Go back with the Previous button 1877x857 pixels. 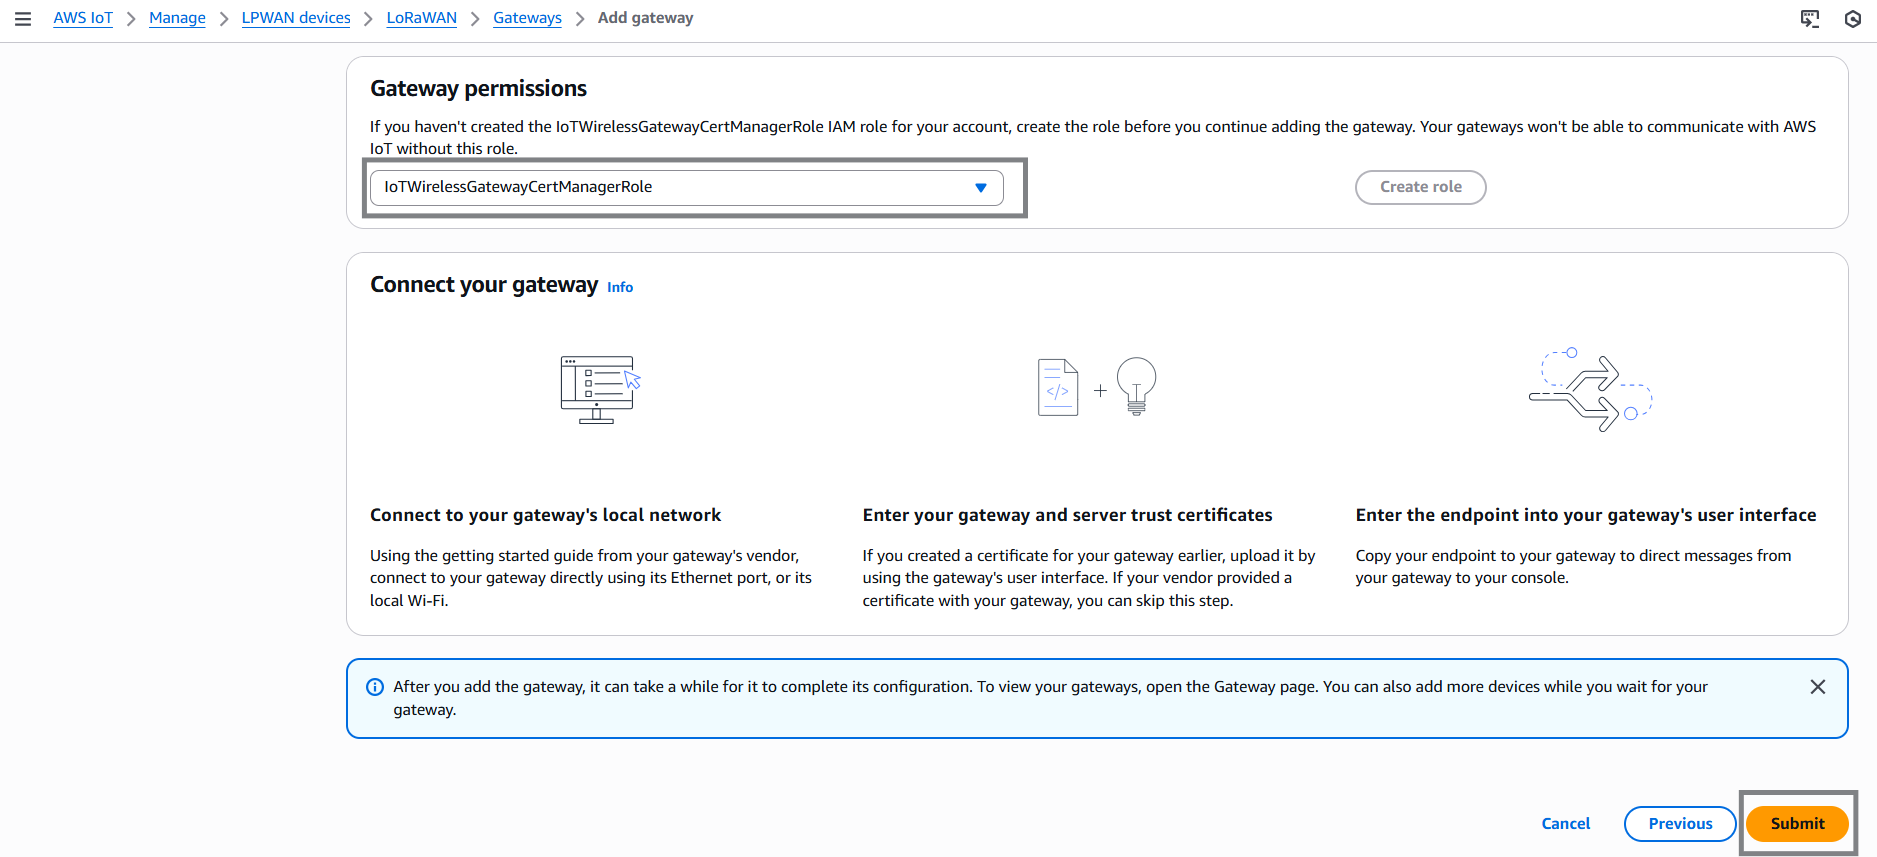pos(1680,824)
